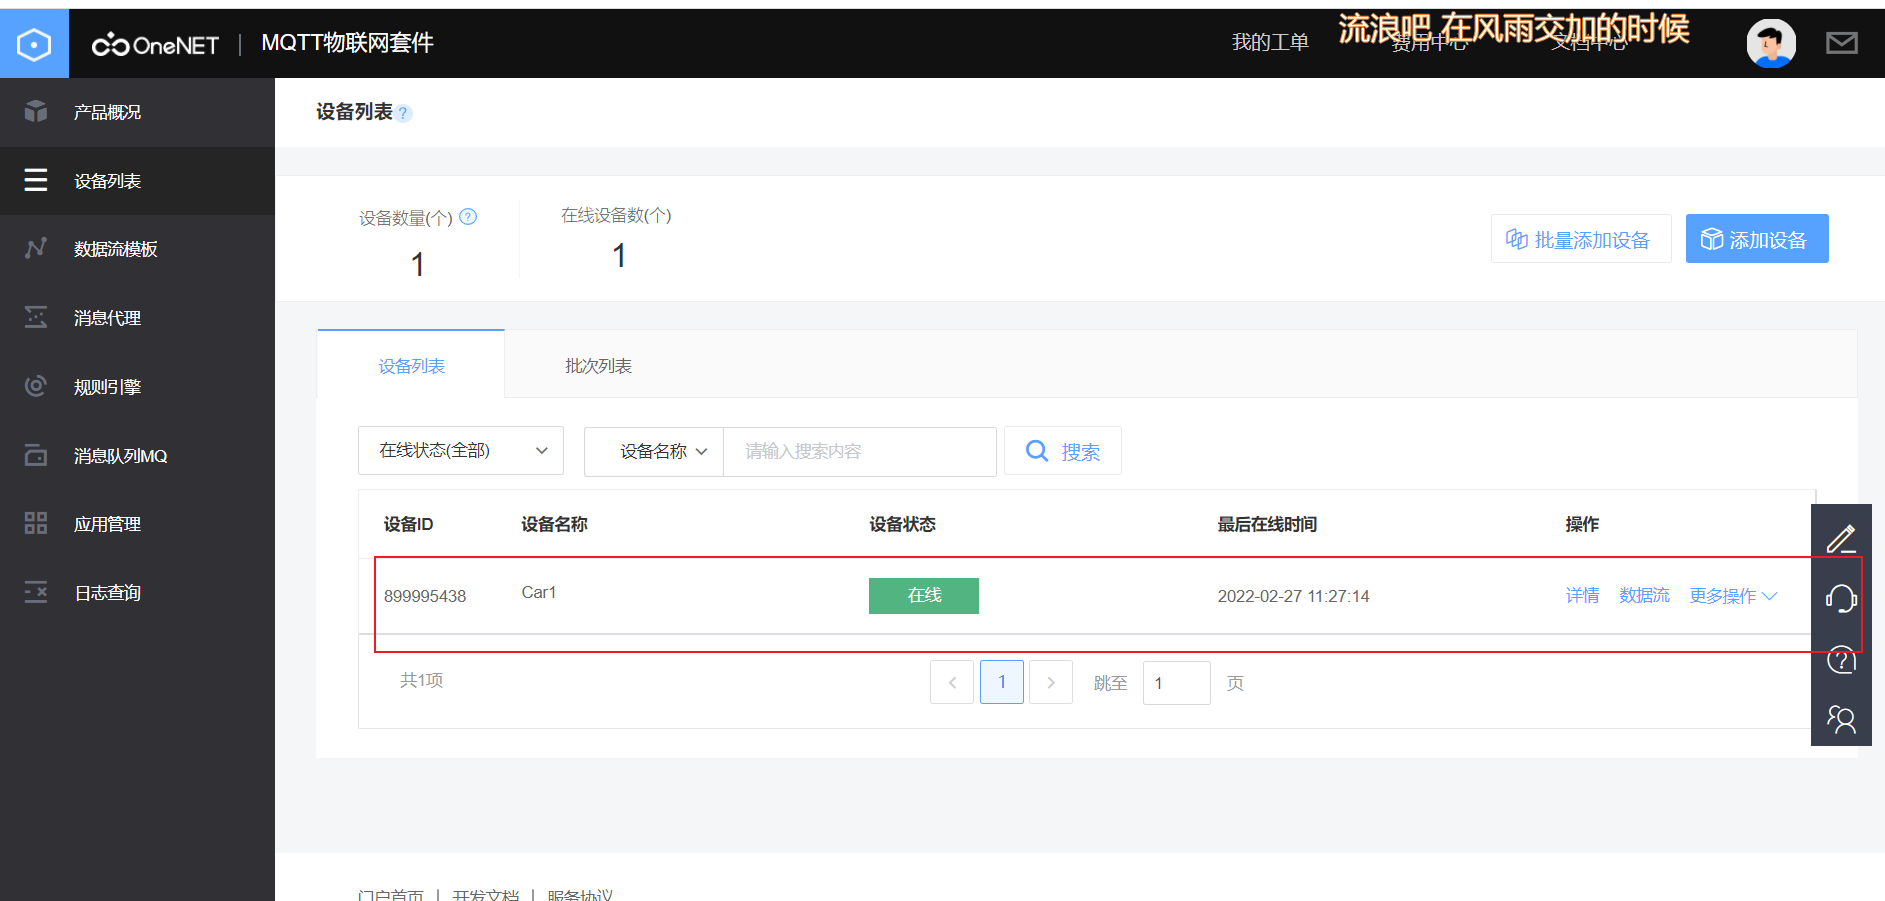Open 详情 for device Car1
Viewport: 1885px width, 901px height.
tap(1582, 595)
